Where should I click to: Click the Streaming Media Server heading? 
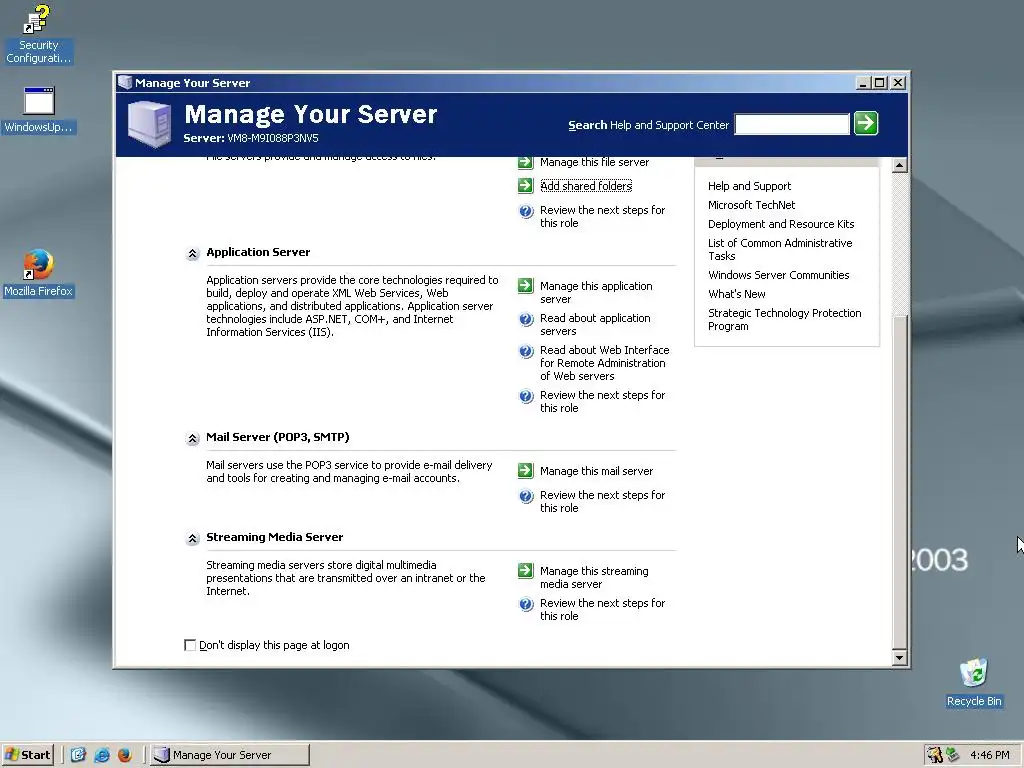tap(274, 537)
